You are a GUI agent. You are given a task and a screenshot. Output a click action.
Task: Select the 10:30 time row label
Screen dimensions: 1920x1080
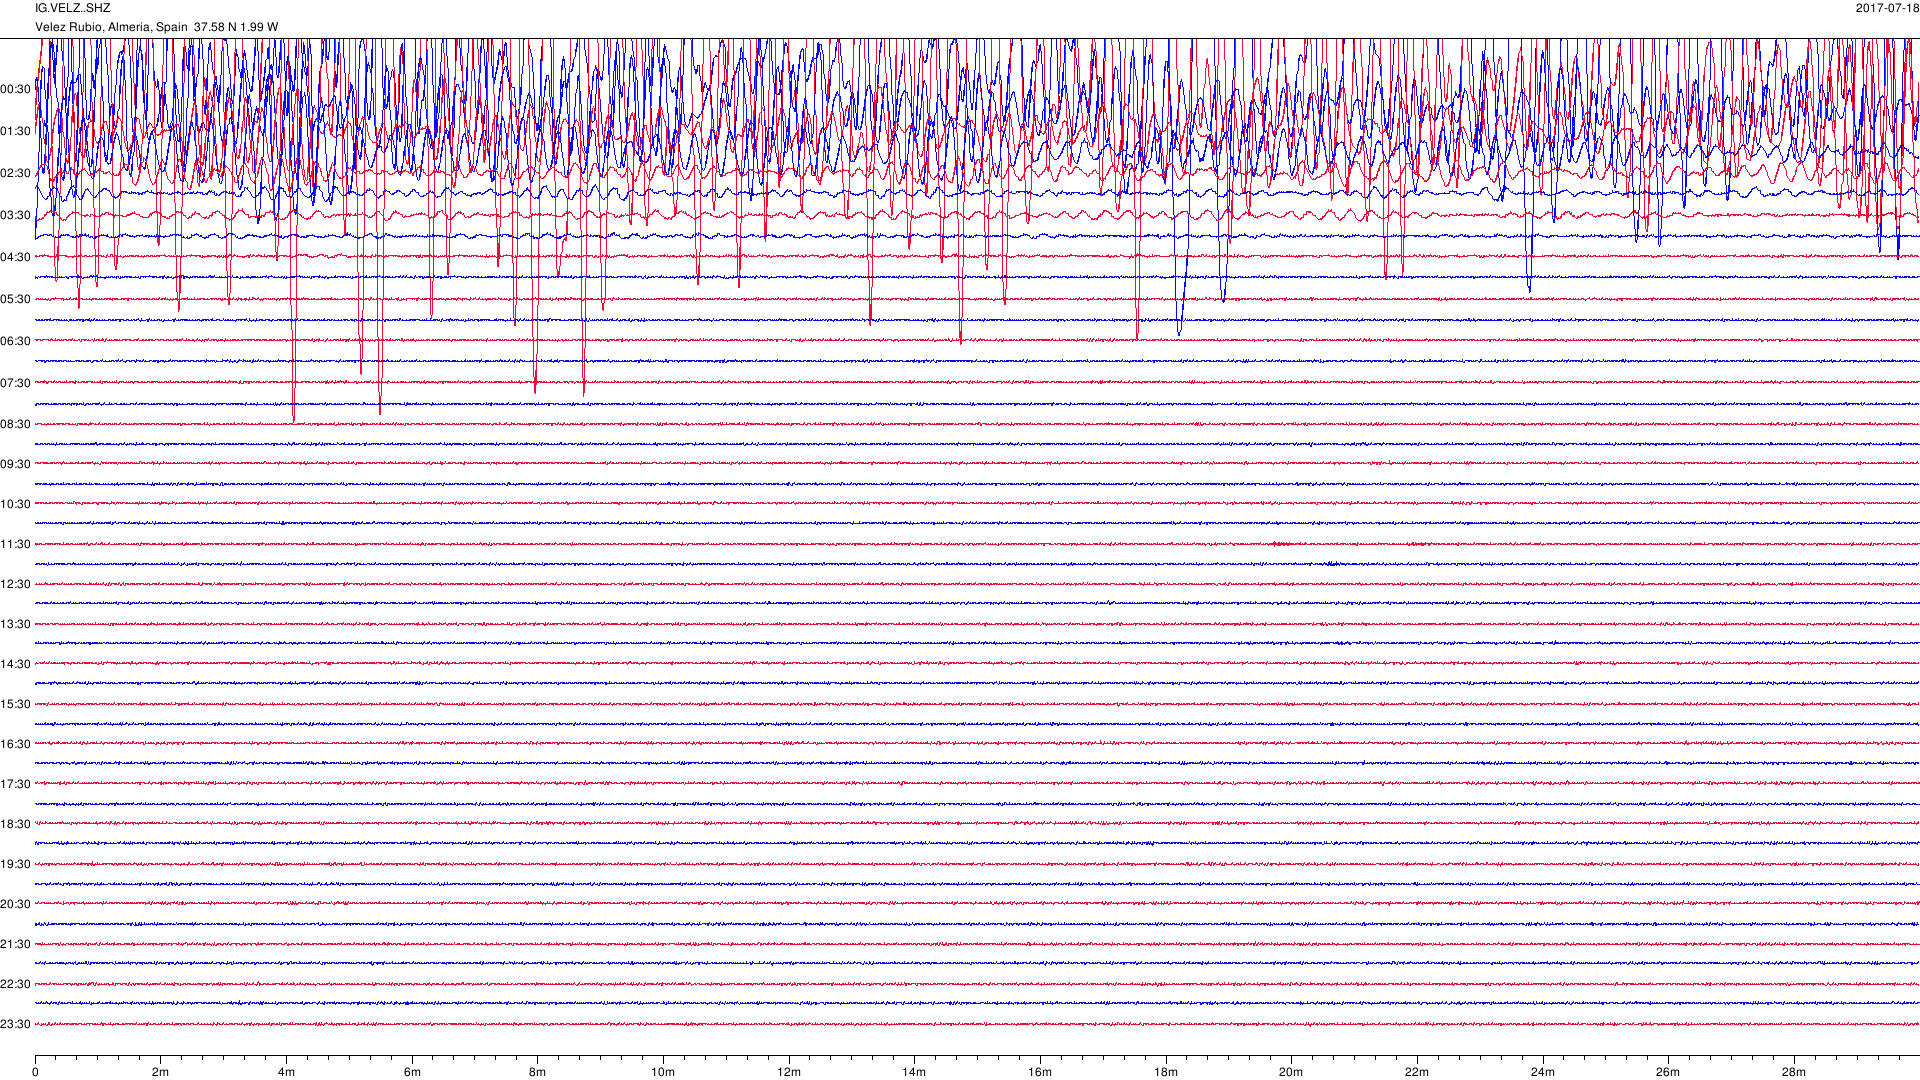16,504
